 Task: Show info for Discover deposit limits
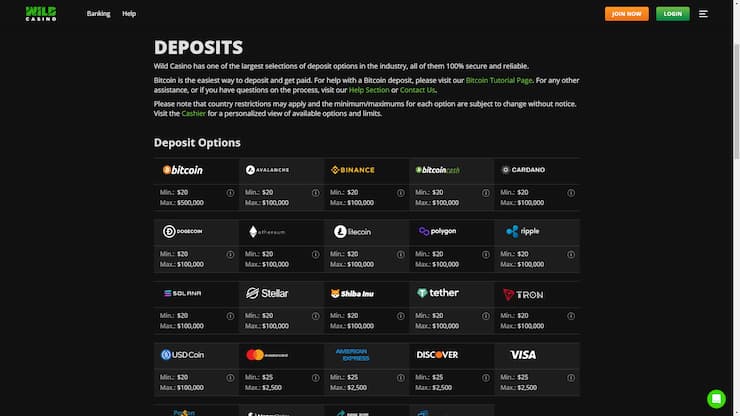[x=486, y=378]
